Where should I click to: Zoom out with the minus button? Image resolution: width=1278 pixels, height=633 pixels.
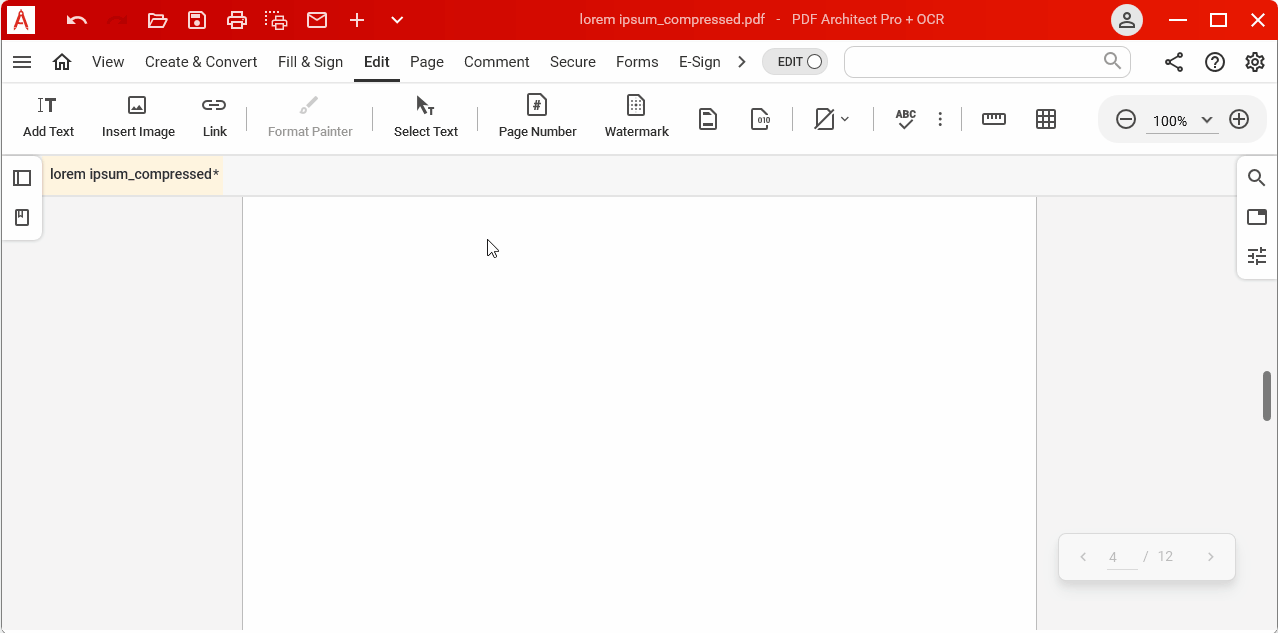[1126, 120]
